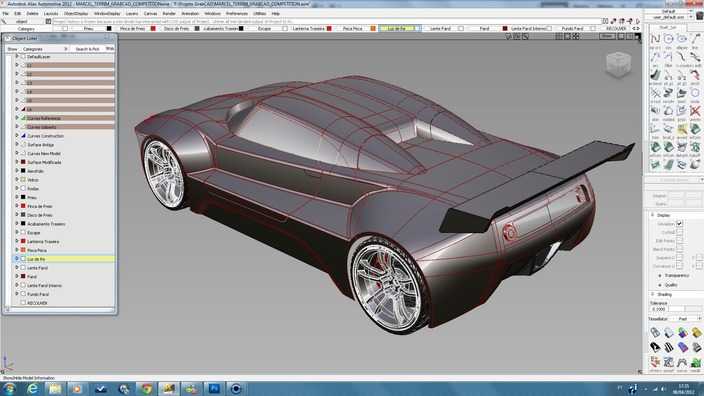Toggle checkbox next to Category in layer bar
This screenshot has width=704, height=396.
coord(65,28)
